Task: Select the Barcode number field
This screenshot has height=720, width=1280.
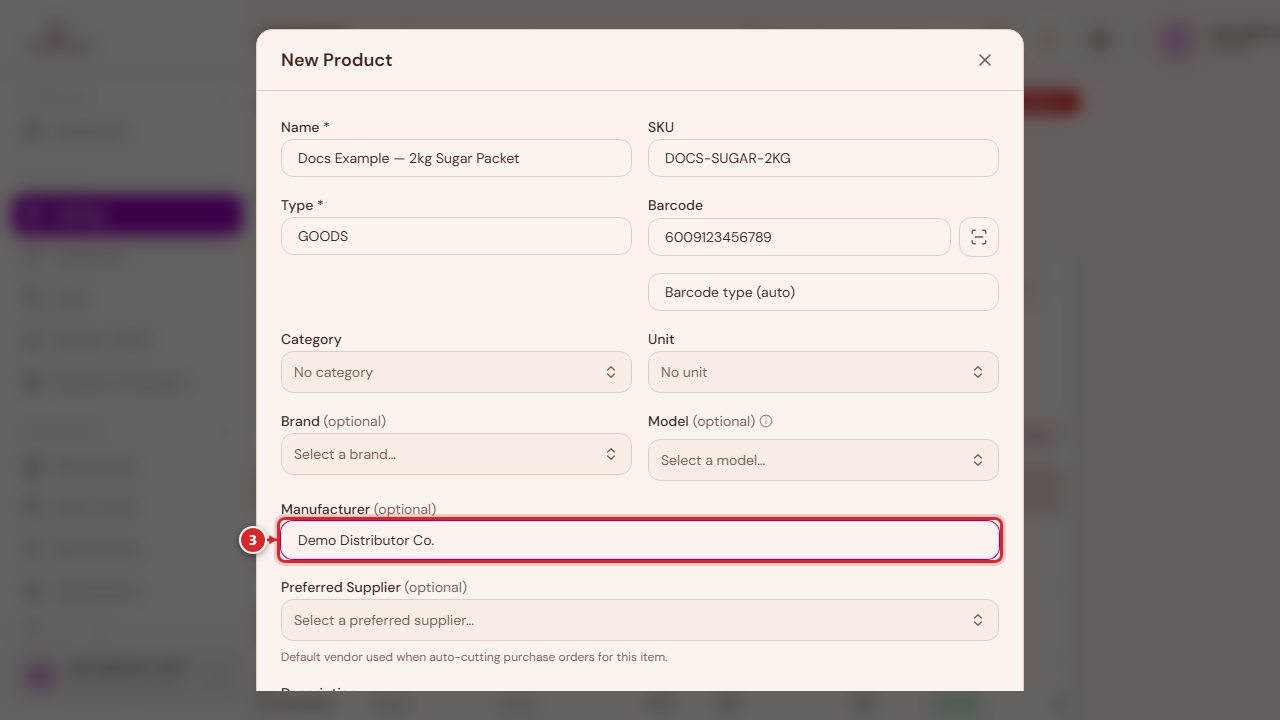Action: [x=799, y=237]
